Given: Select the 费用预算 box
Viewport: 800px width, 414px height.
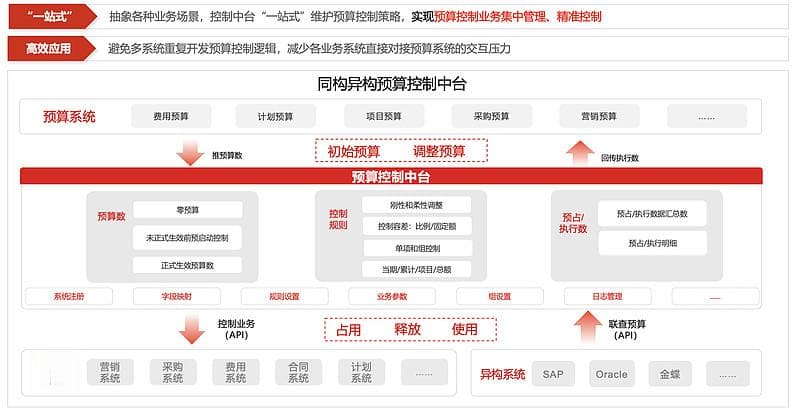Looking at the screenshot, I should [171, 116].
